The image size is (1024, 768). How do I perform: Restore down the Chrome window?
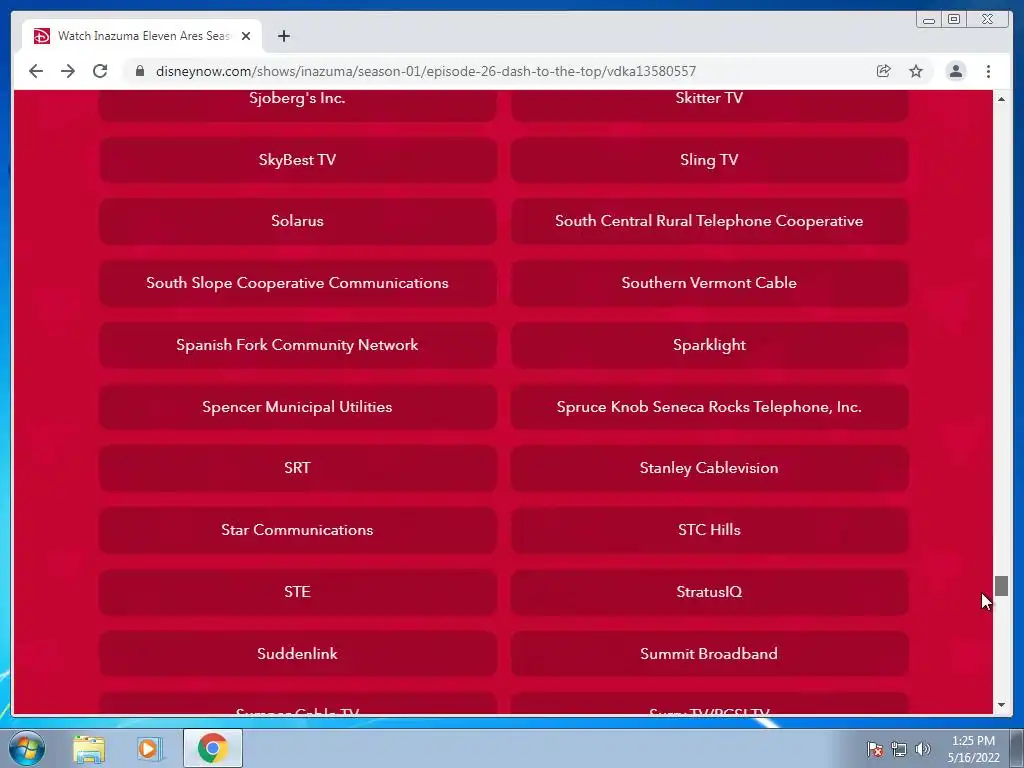[x=954, y=20]
